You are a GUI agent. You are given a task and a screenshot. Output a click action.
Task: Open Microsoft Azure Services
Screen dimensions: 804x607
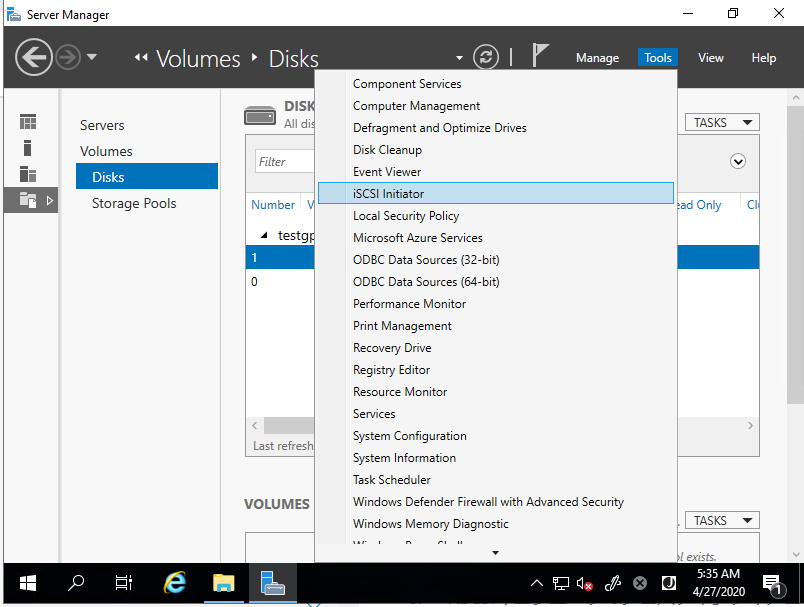tap(496, 238)
